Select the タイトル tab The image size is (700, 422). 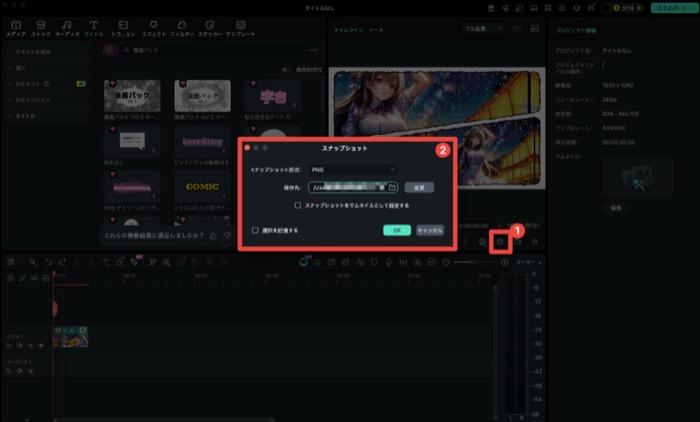point(94,28)
